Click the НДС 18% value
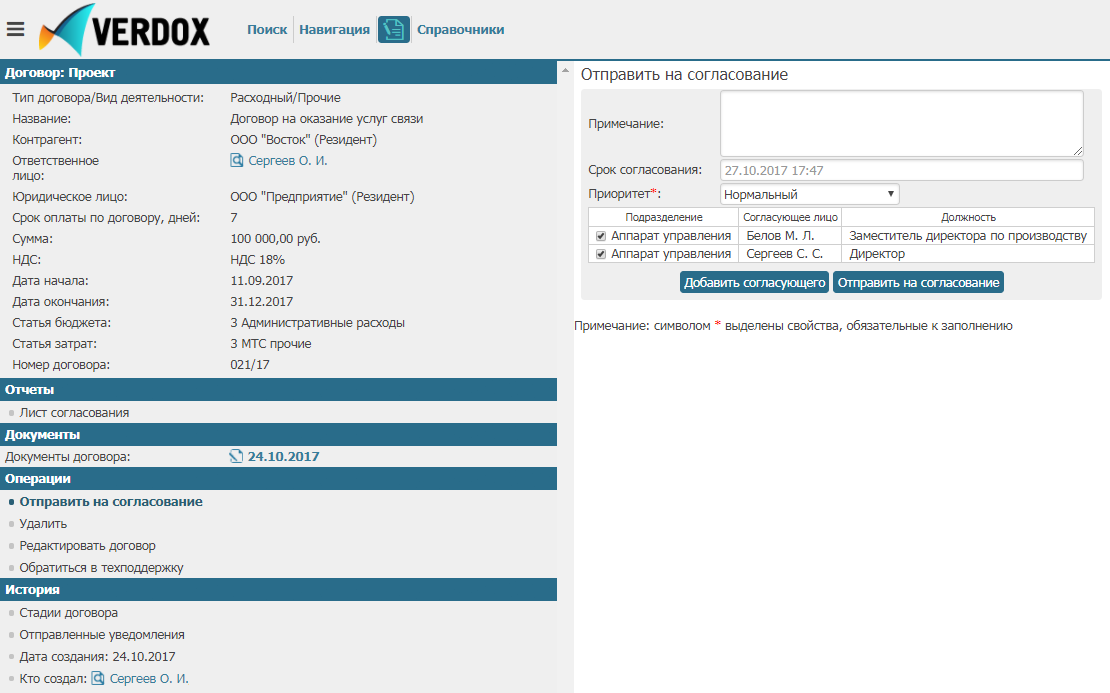The width and height of the screenshot is (1110, 693). 258,260
